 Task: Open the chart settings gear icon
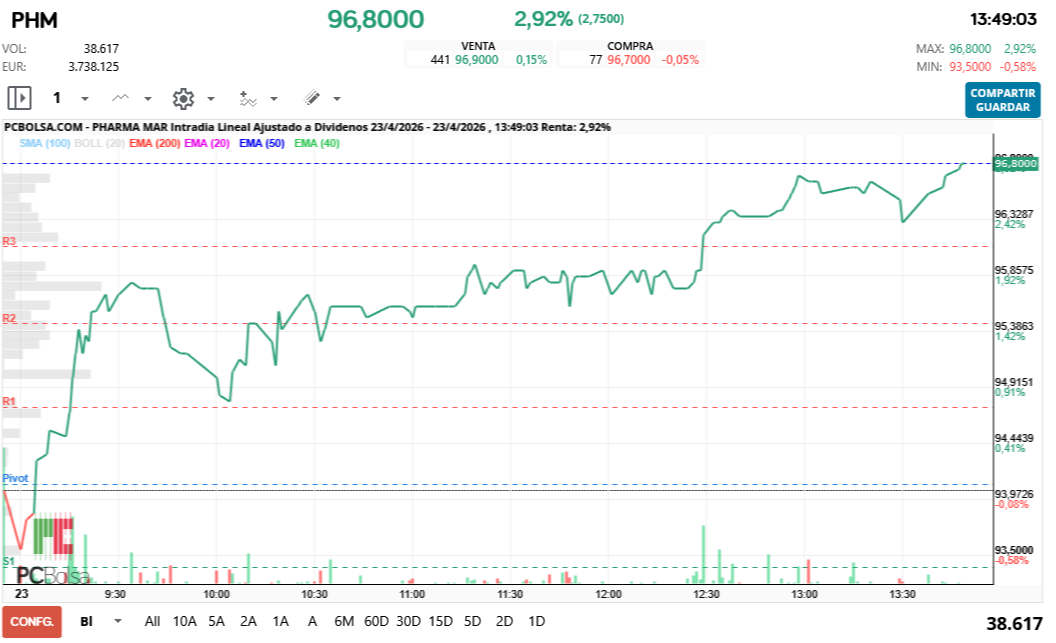(185, 97)
